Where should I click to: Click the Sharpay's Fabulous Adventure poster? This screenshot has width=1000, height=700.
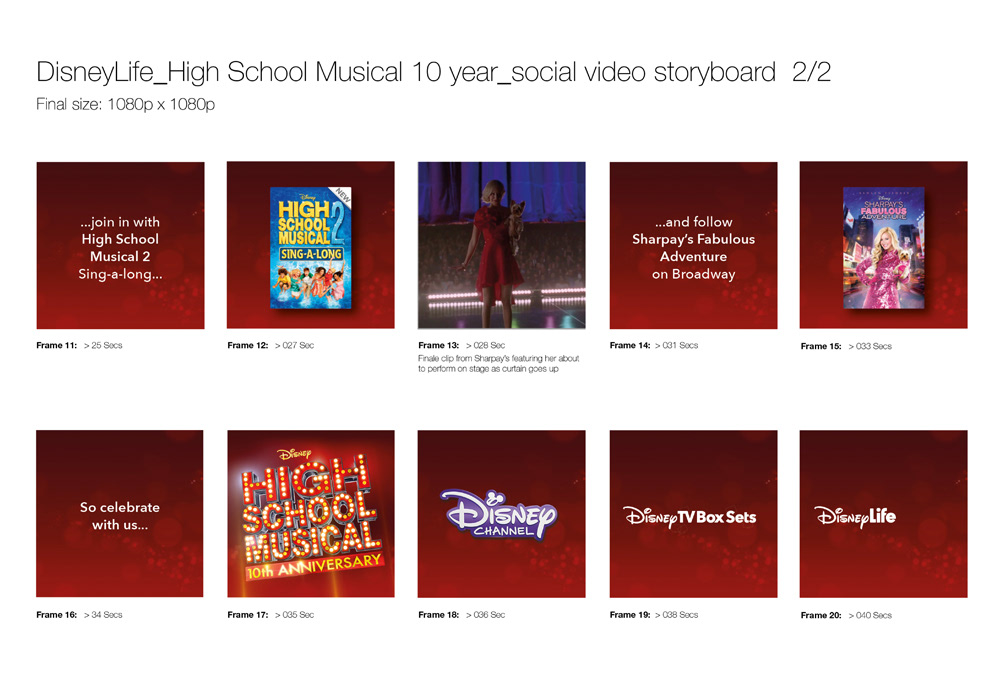(x=883, y=248)
